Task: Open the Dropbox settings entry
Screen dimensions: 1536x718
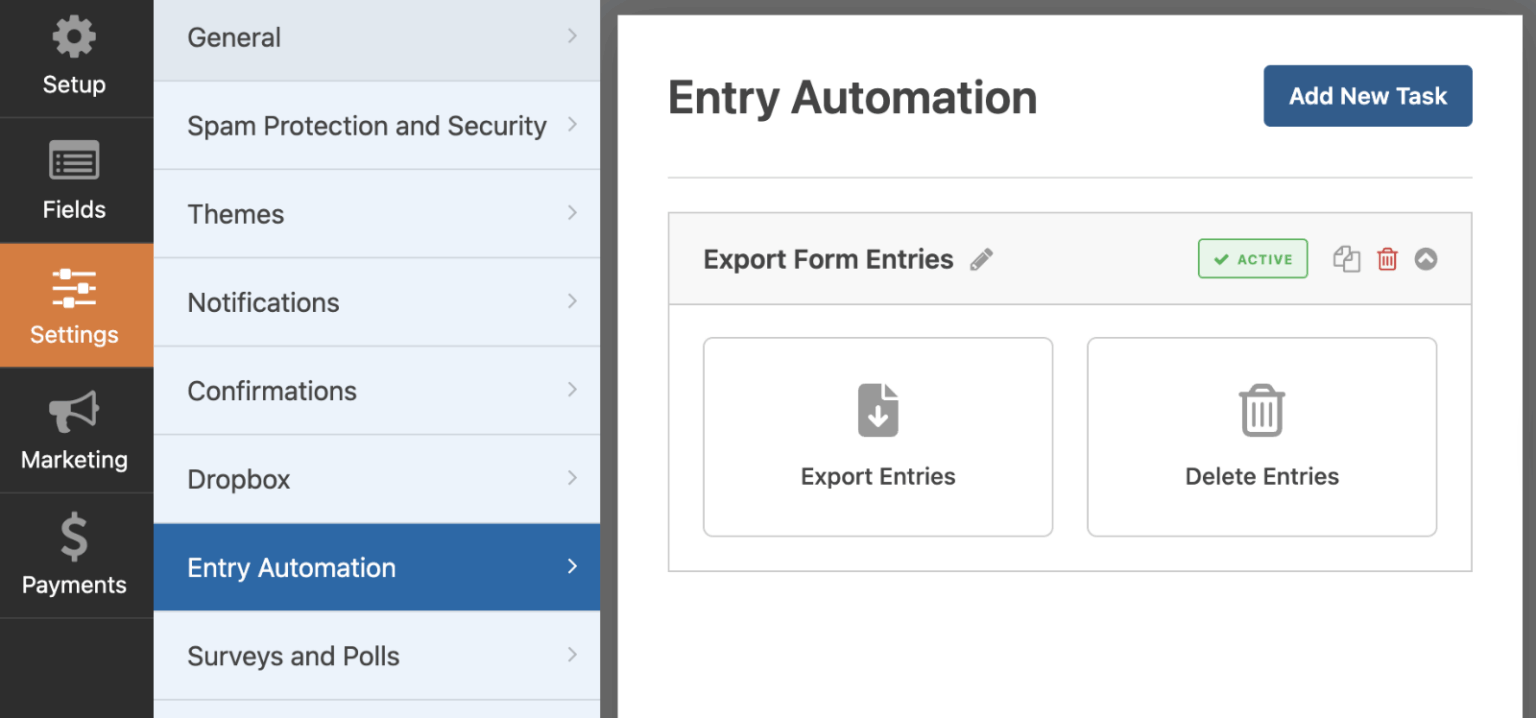Action: pyautogui.click(x=375, y=478)
